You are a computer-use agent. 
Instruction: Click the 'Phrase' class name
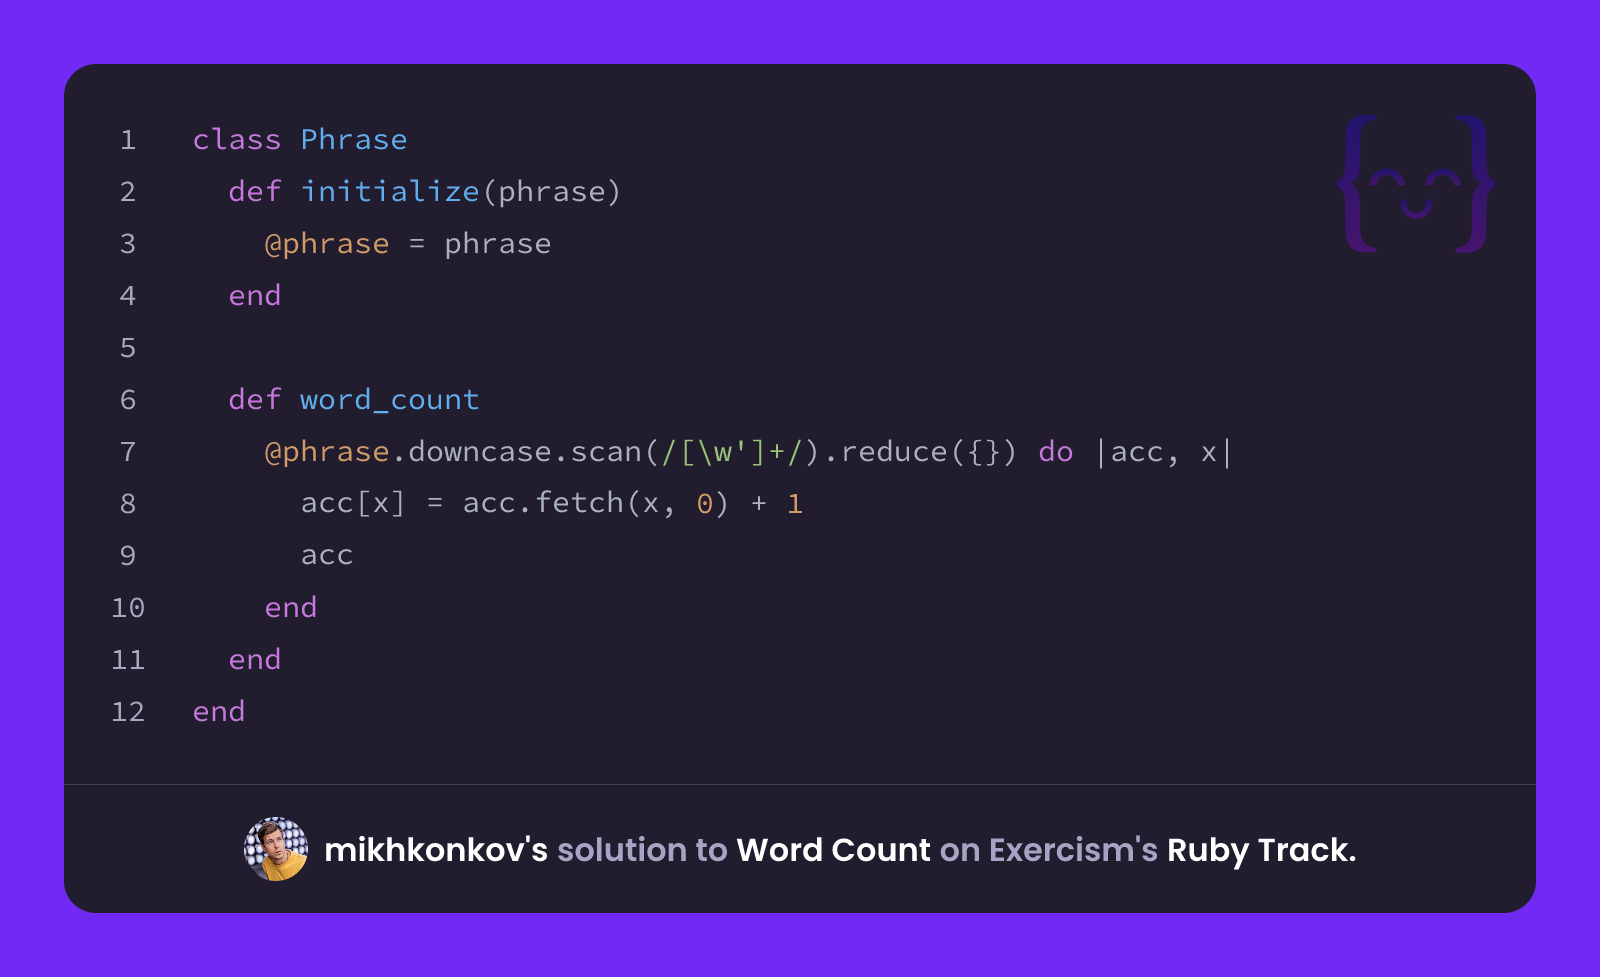pyautogui.click(x=354, y=139)
